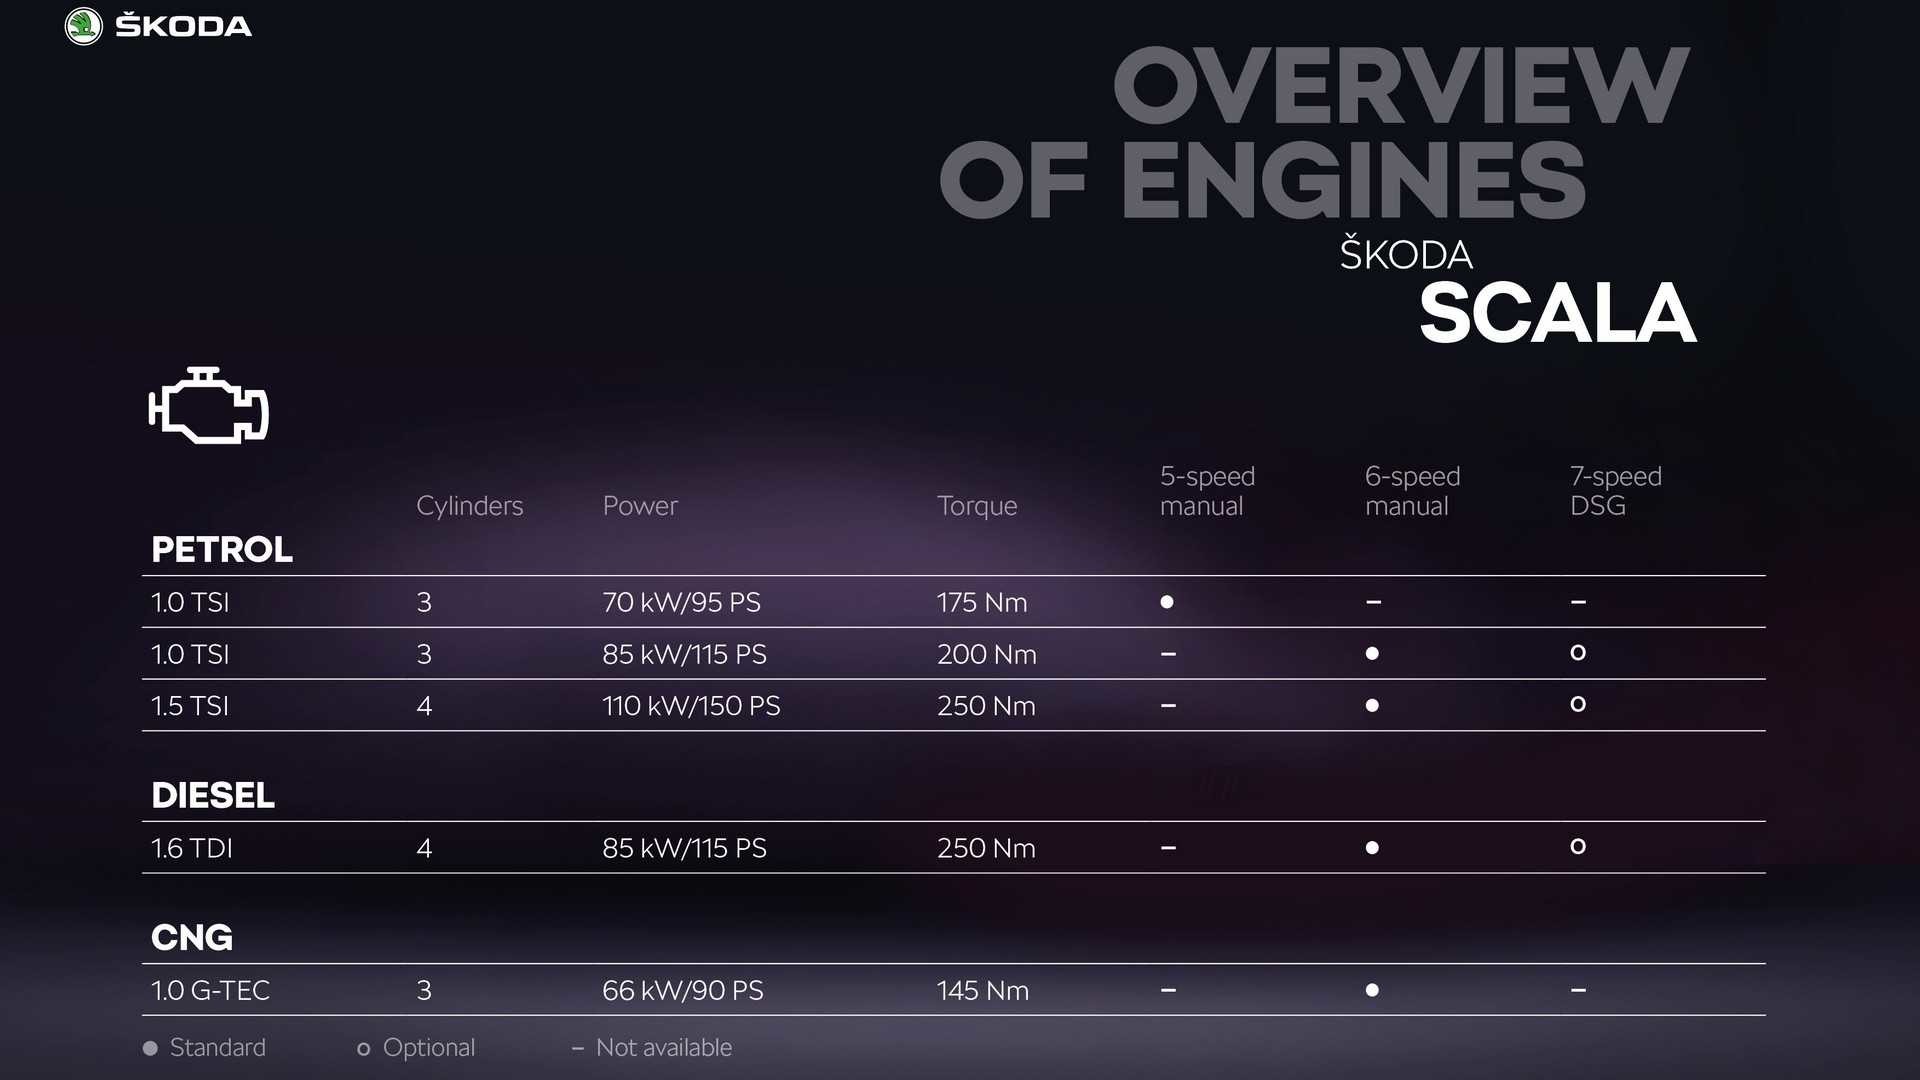Click the Standard filled dot legend icon

coord(150,1048)
